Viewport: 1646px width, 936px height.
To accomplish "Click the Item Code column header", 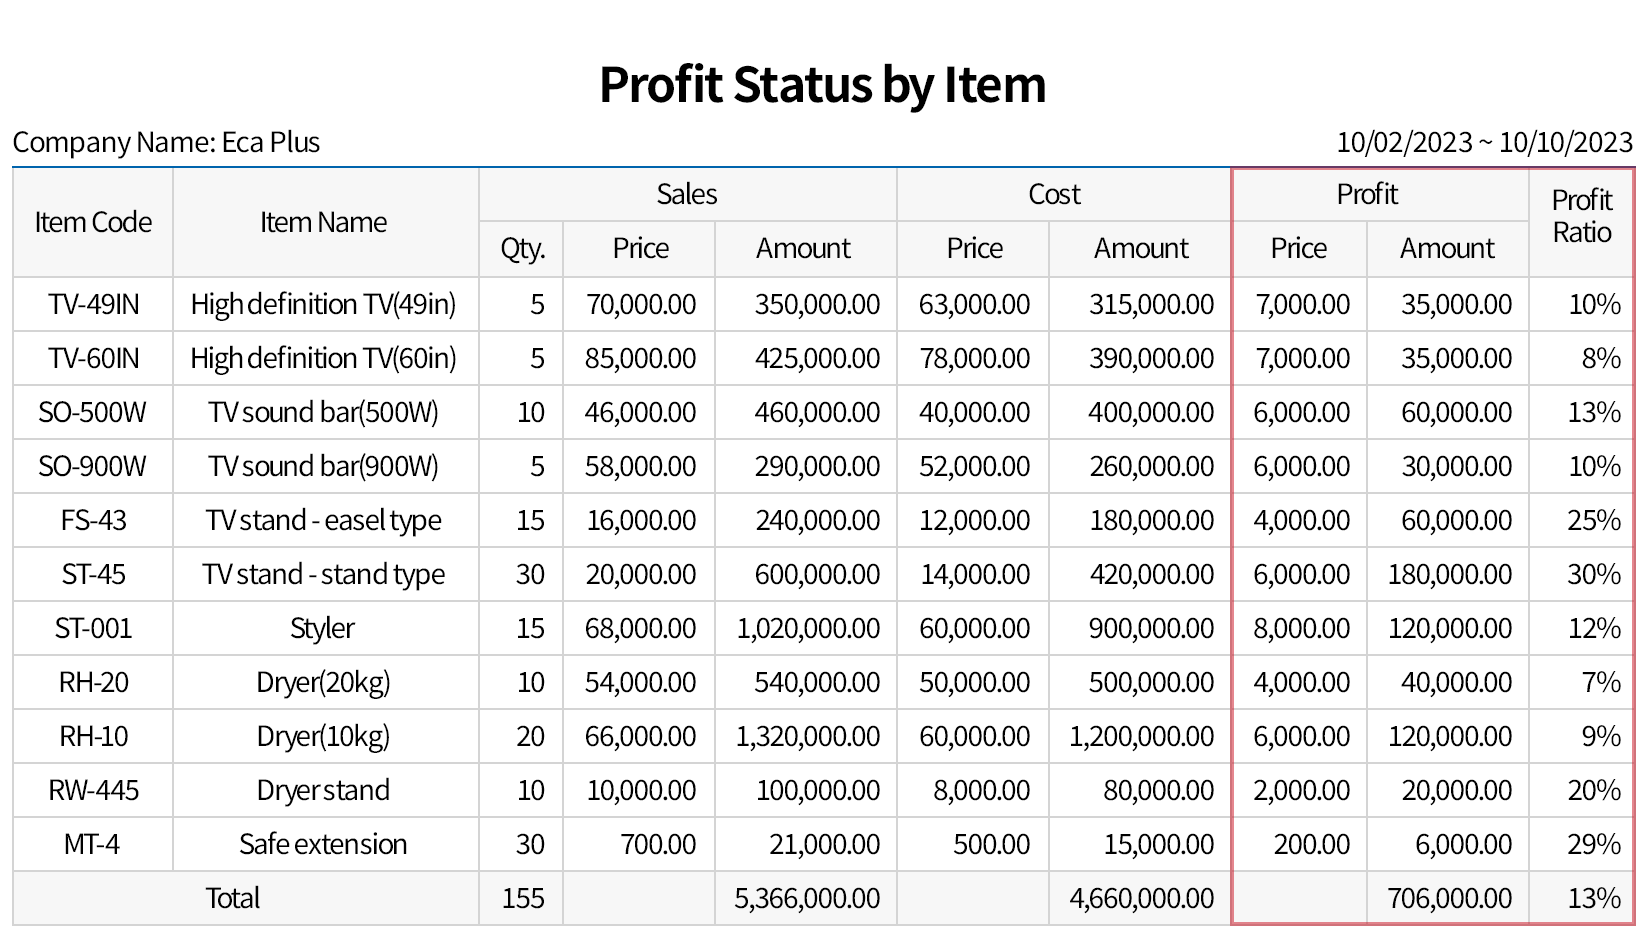I will pyautogui.click(x=93, y=222).
